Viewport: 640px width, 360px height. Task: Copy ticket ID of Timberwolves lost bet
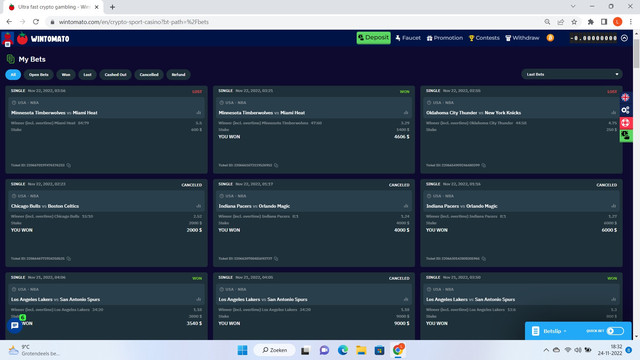click(x=69, y=165)
